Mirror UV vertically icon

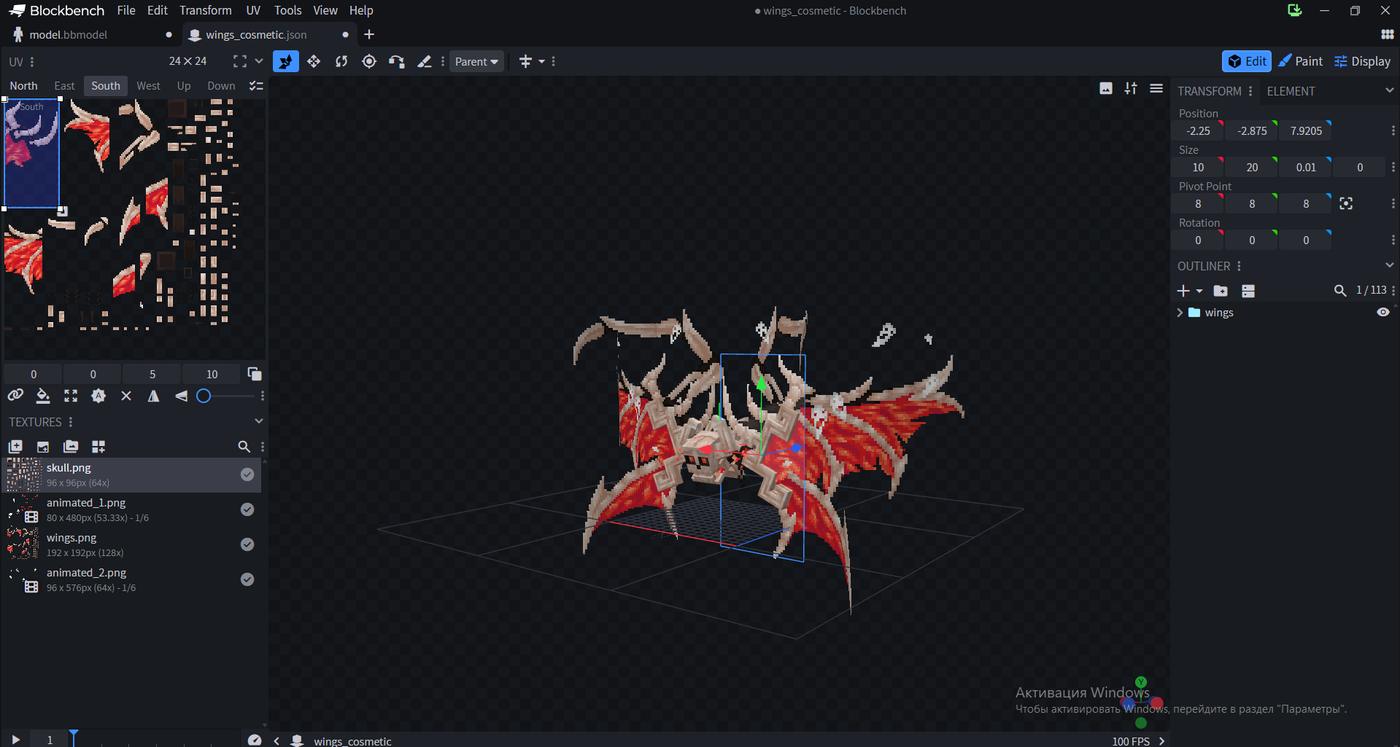(181, 396)
